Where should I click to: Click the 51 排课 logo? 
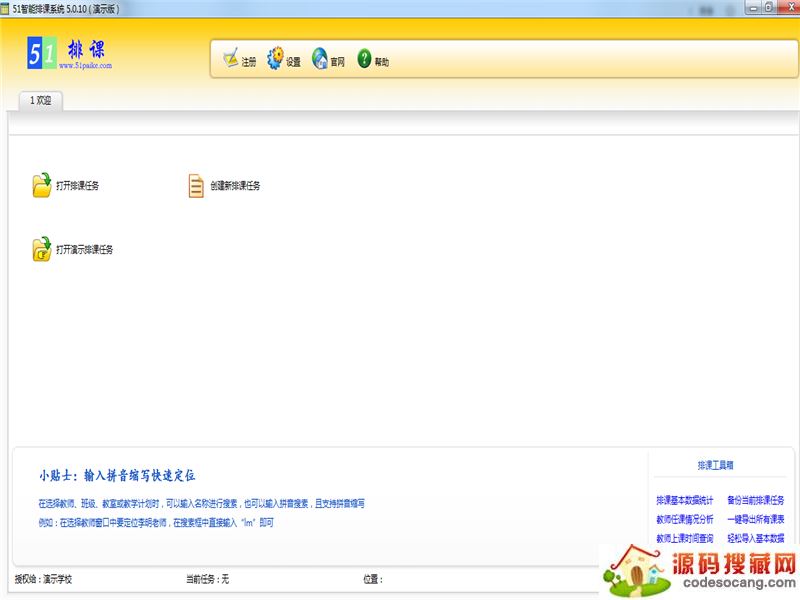68,53
